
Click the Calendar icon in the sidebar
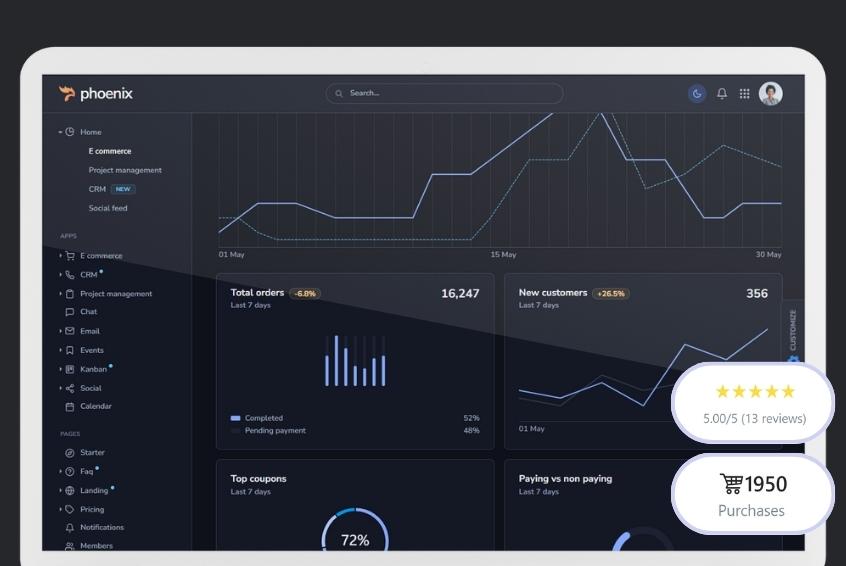tap(70, 406)
